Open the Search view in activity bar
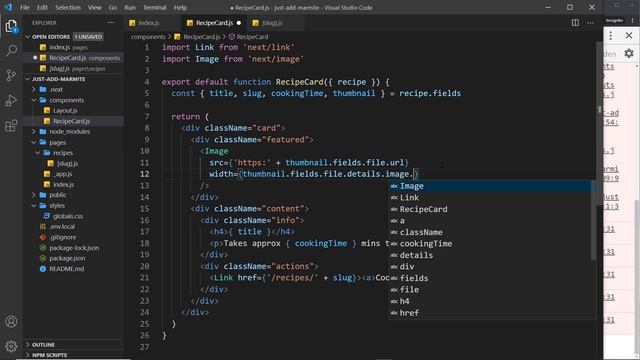 [x=11, y=50]
